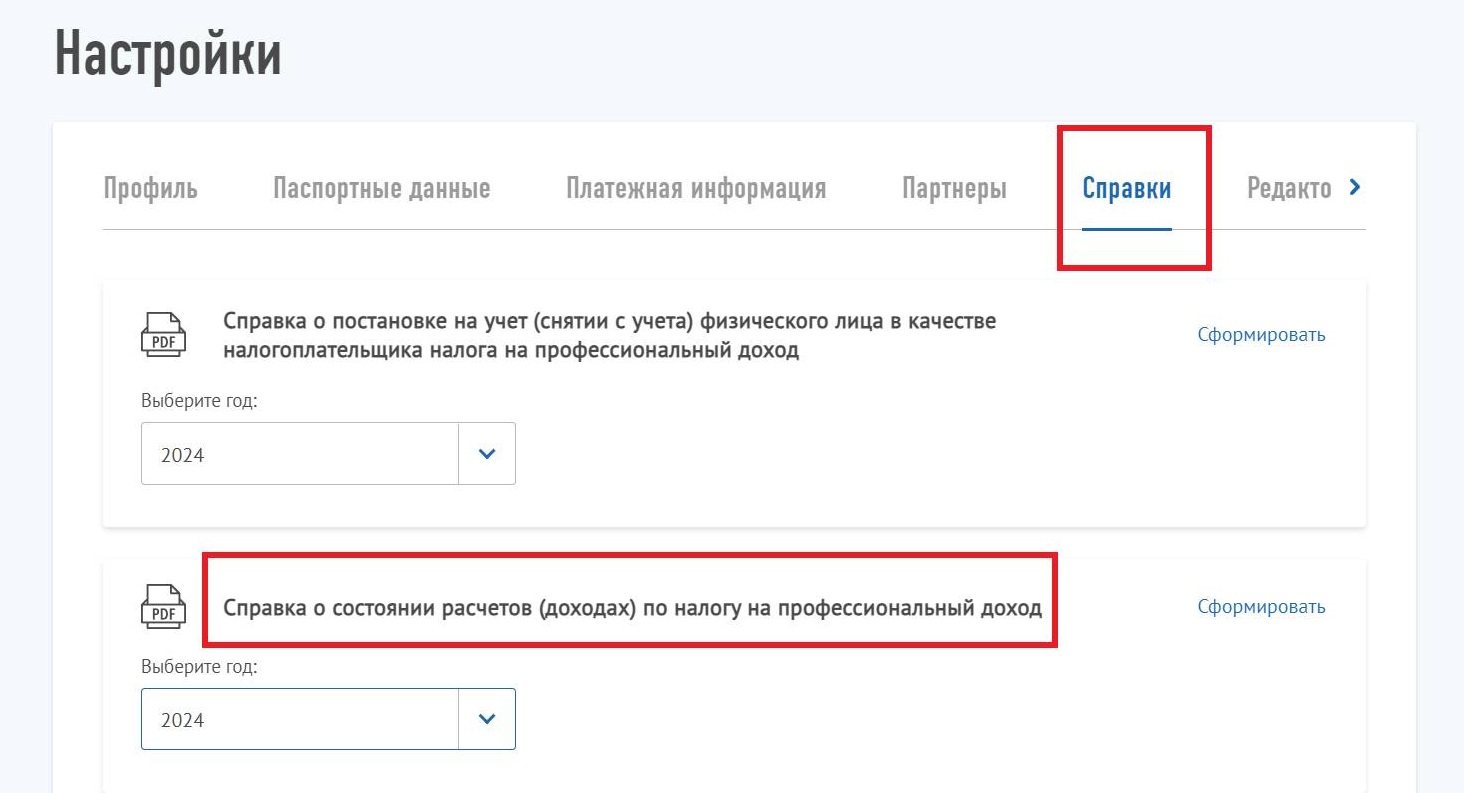
Task: Open the Партнеры tab
Action: tap(954, 187)
